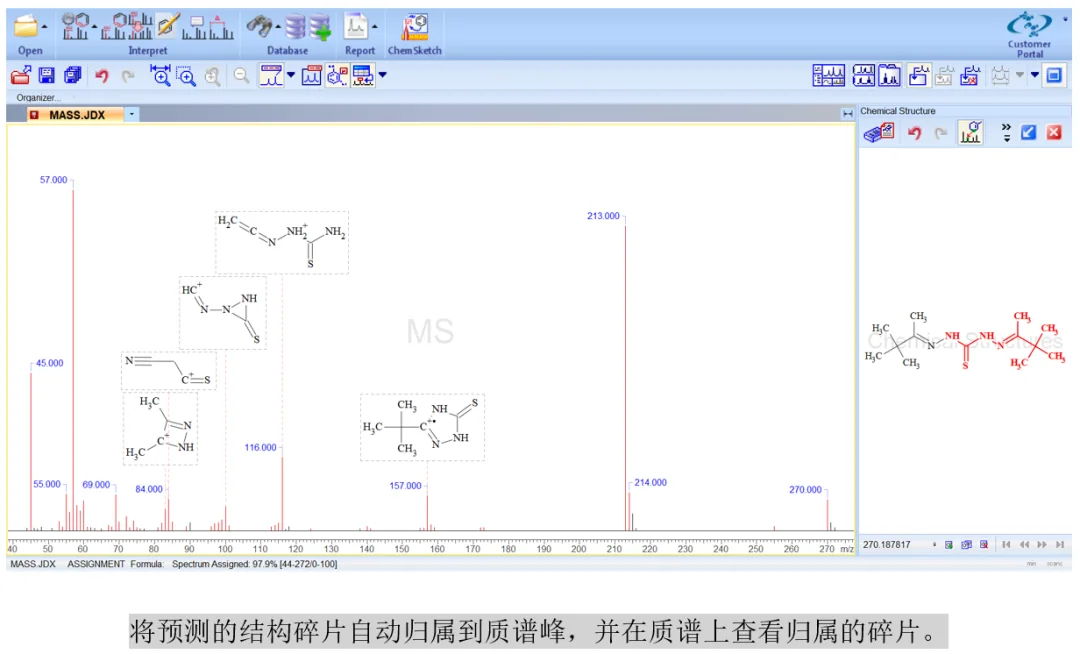The width and height of the screenshot is (1080, 654).
Task: Click the stacked spectra view icon
Action: pos(863,75)
